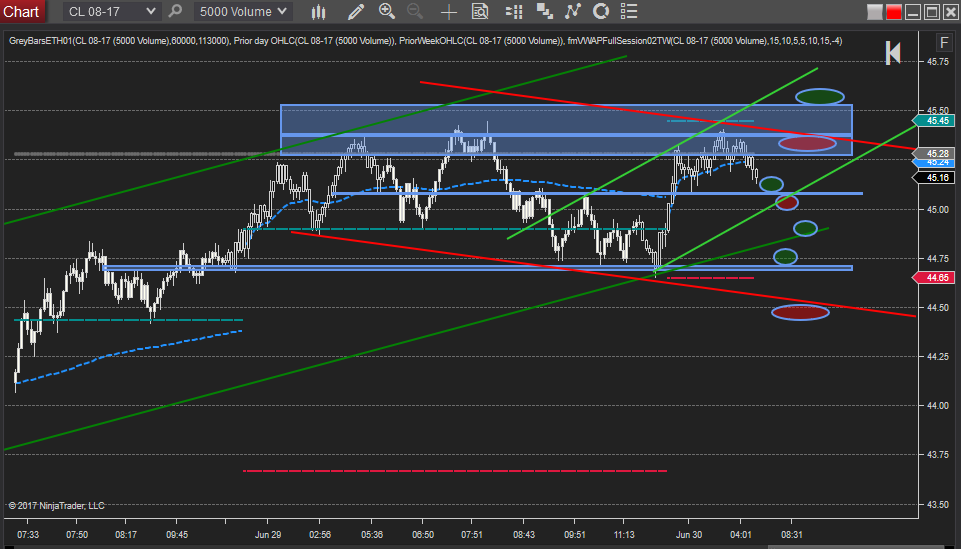This screenshot has height=549, width=961.
Task: Open the chart trader icon
Action: coord(514,11)
